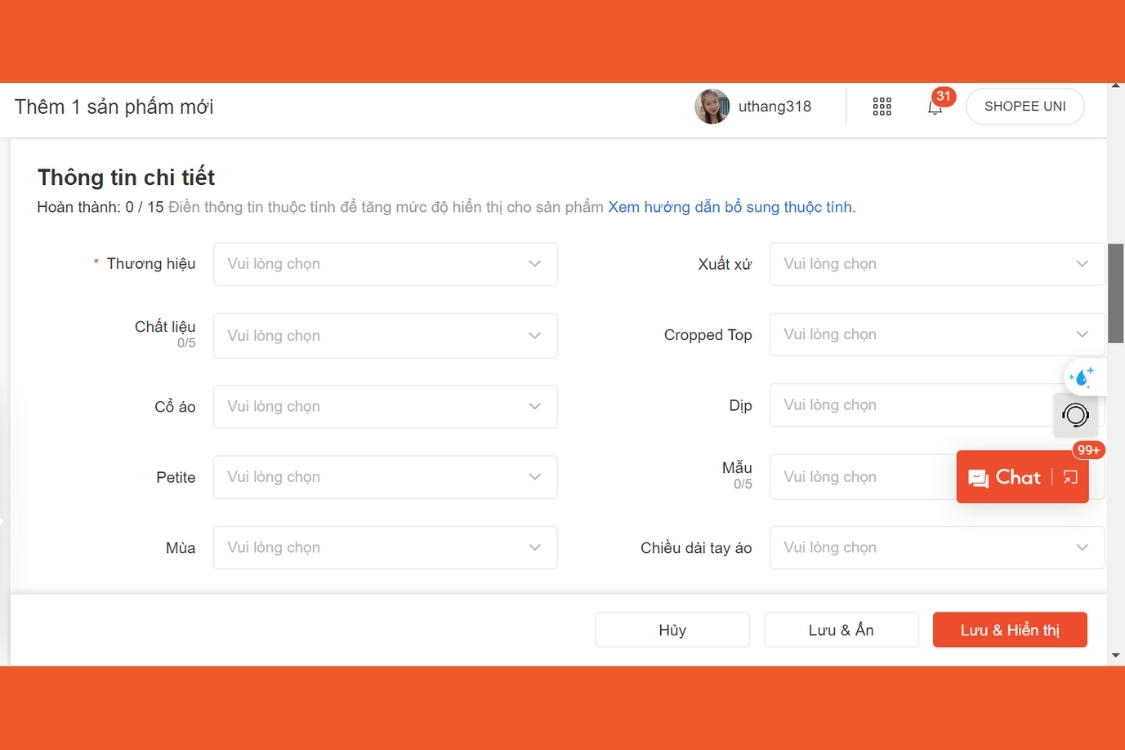Click the uthang318 profile avatar
This screenshot has width=1125, height=750.
pos(712,106)
